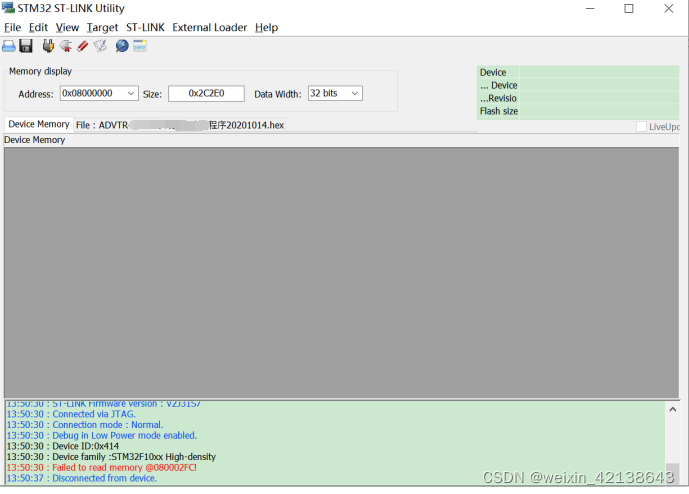Screen dimensions: 689x494
Task: Disconnect from target using the red-x plug icon
Action: pyautogui.click(x=66, y=46)
